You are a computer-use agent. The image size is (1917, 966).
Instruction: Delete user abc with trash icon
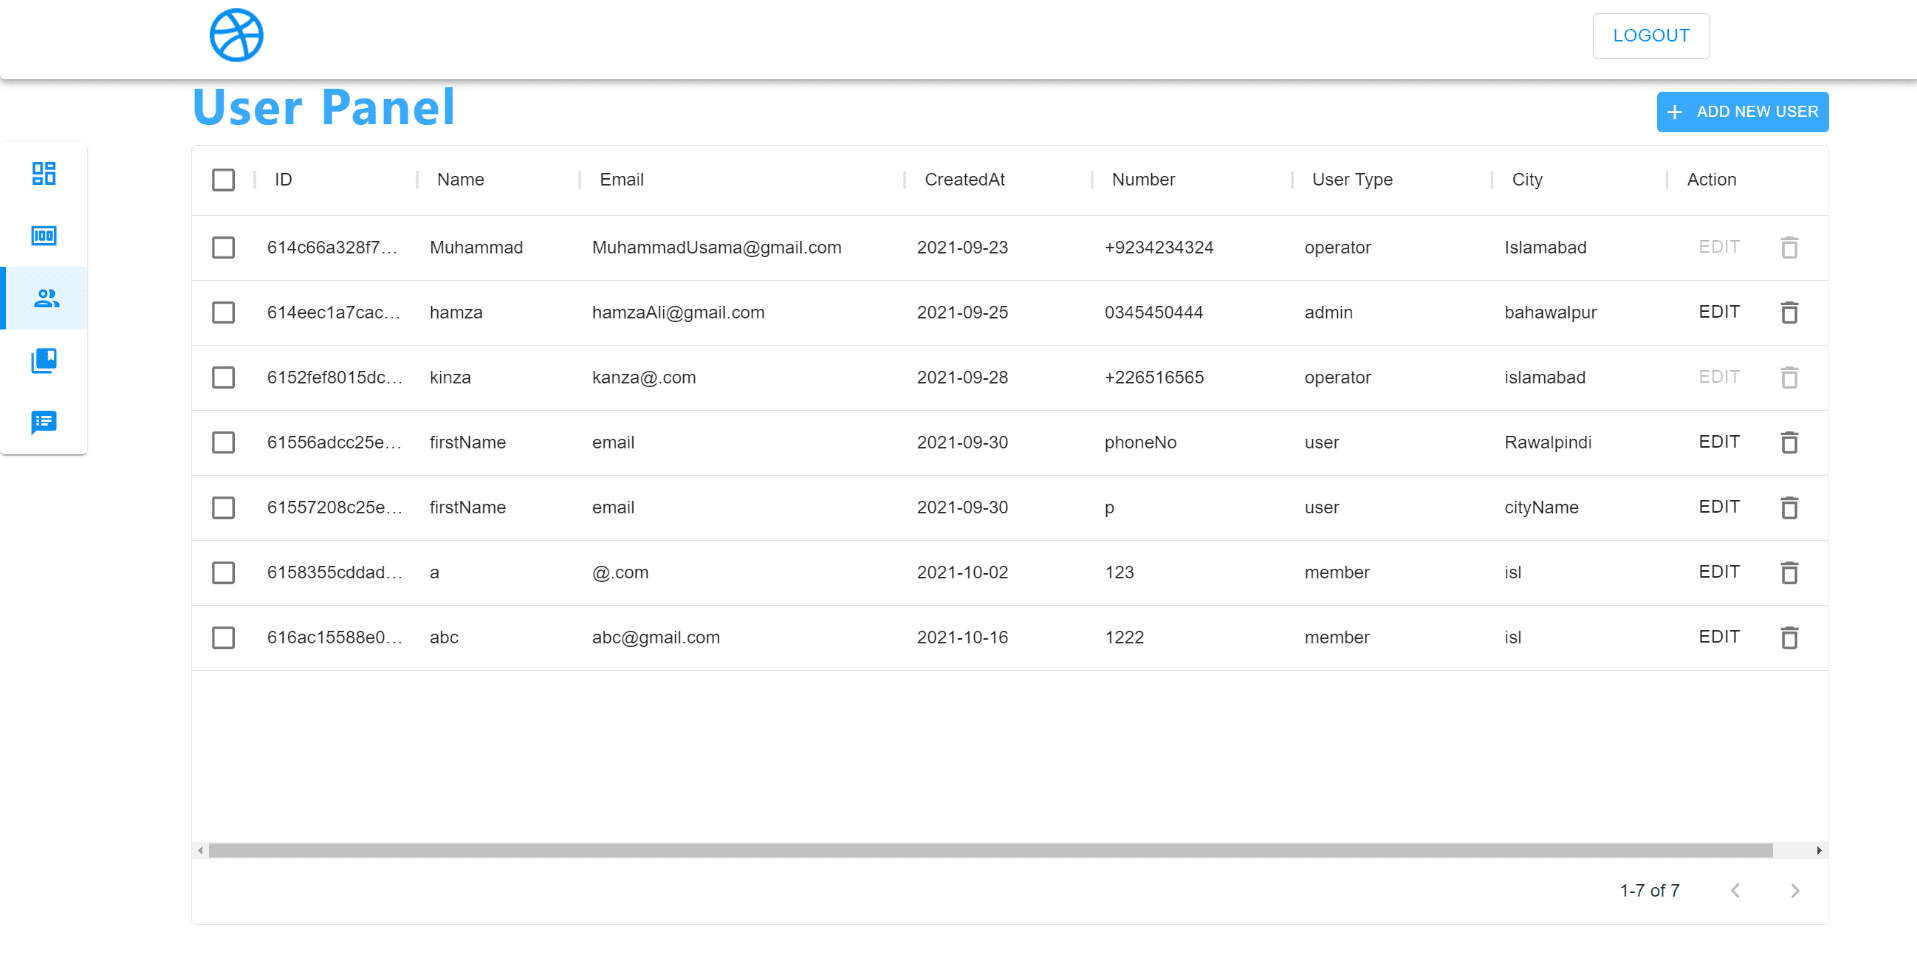[1789, 638]
